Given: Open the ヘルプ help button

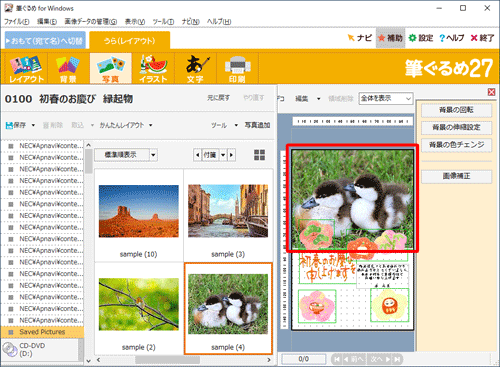Looking at the screenshot, I should coord(451,38).
